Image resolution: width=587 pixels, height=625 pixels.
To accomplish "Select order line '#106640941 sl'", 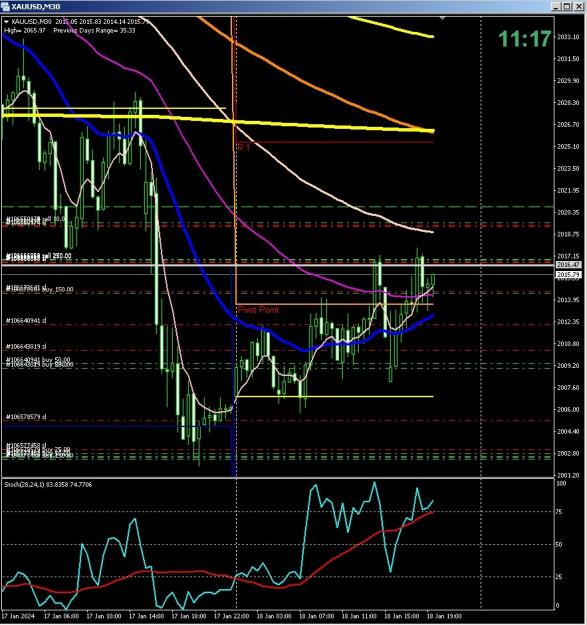I will pos(26,320).
